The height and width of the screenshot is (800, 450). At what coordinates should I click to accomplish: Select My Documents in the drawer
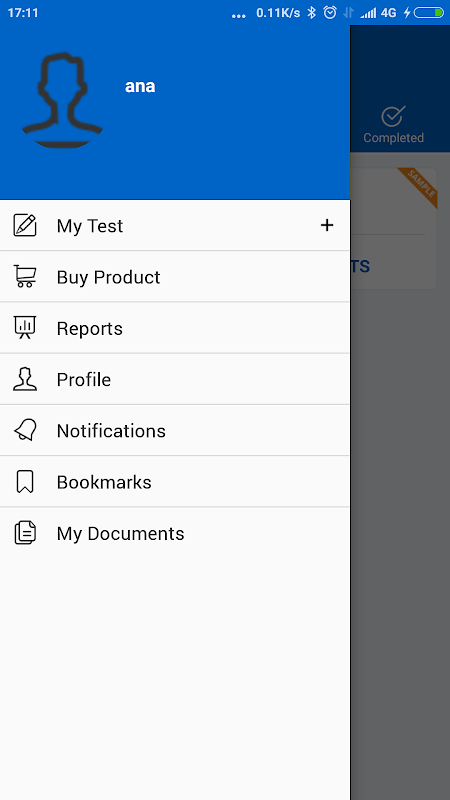tap(174, 533)
